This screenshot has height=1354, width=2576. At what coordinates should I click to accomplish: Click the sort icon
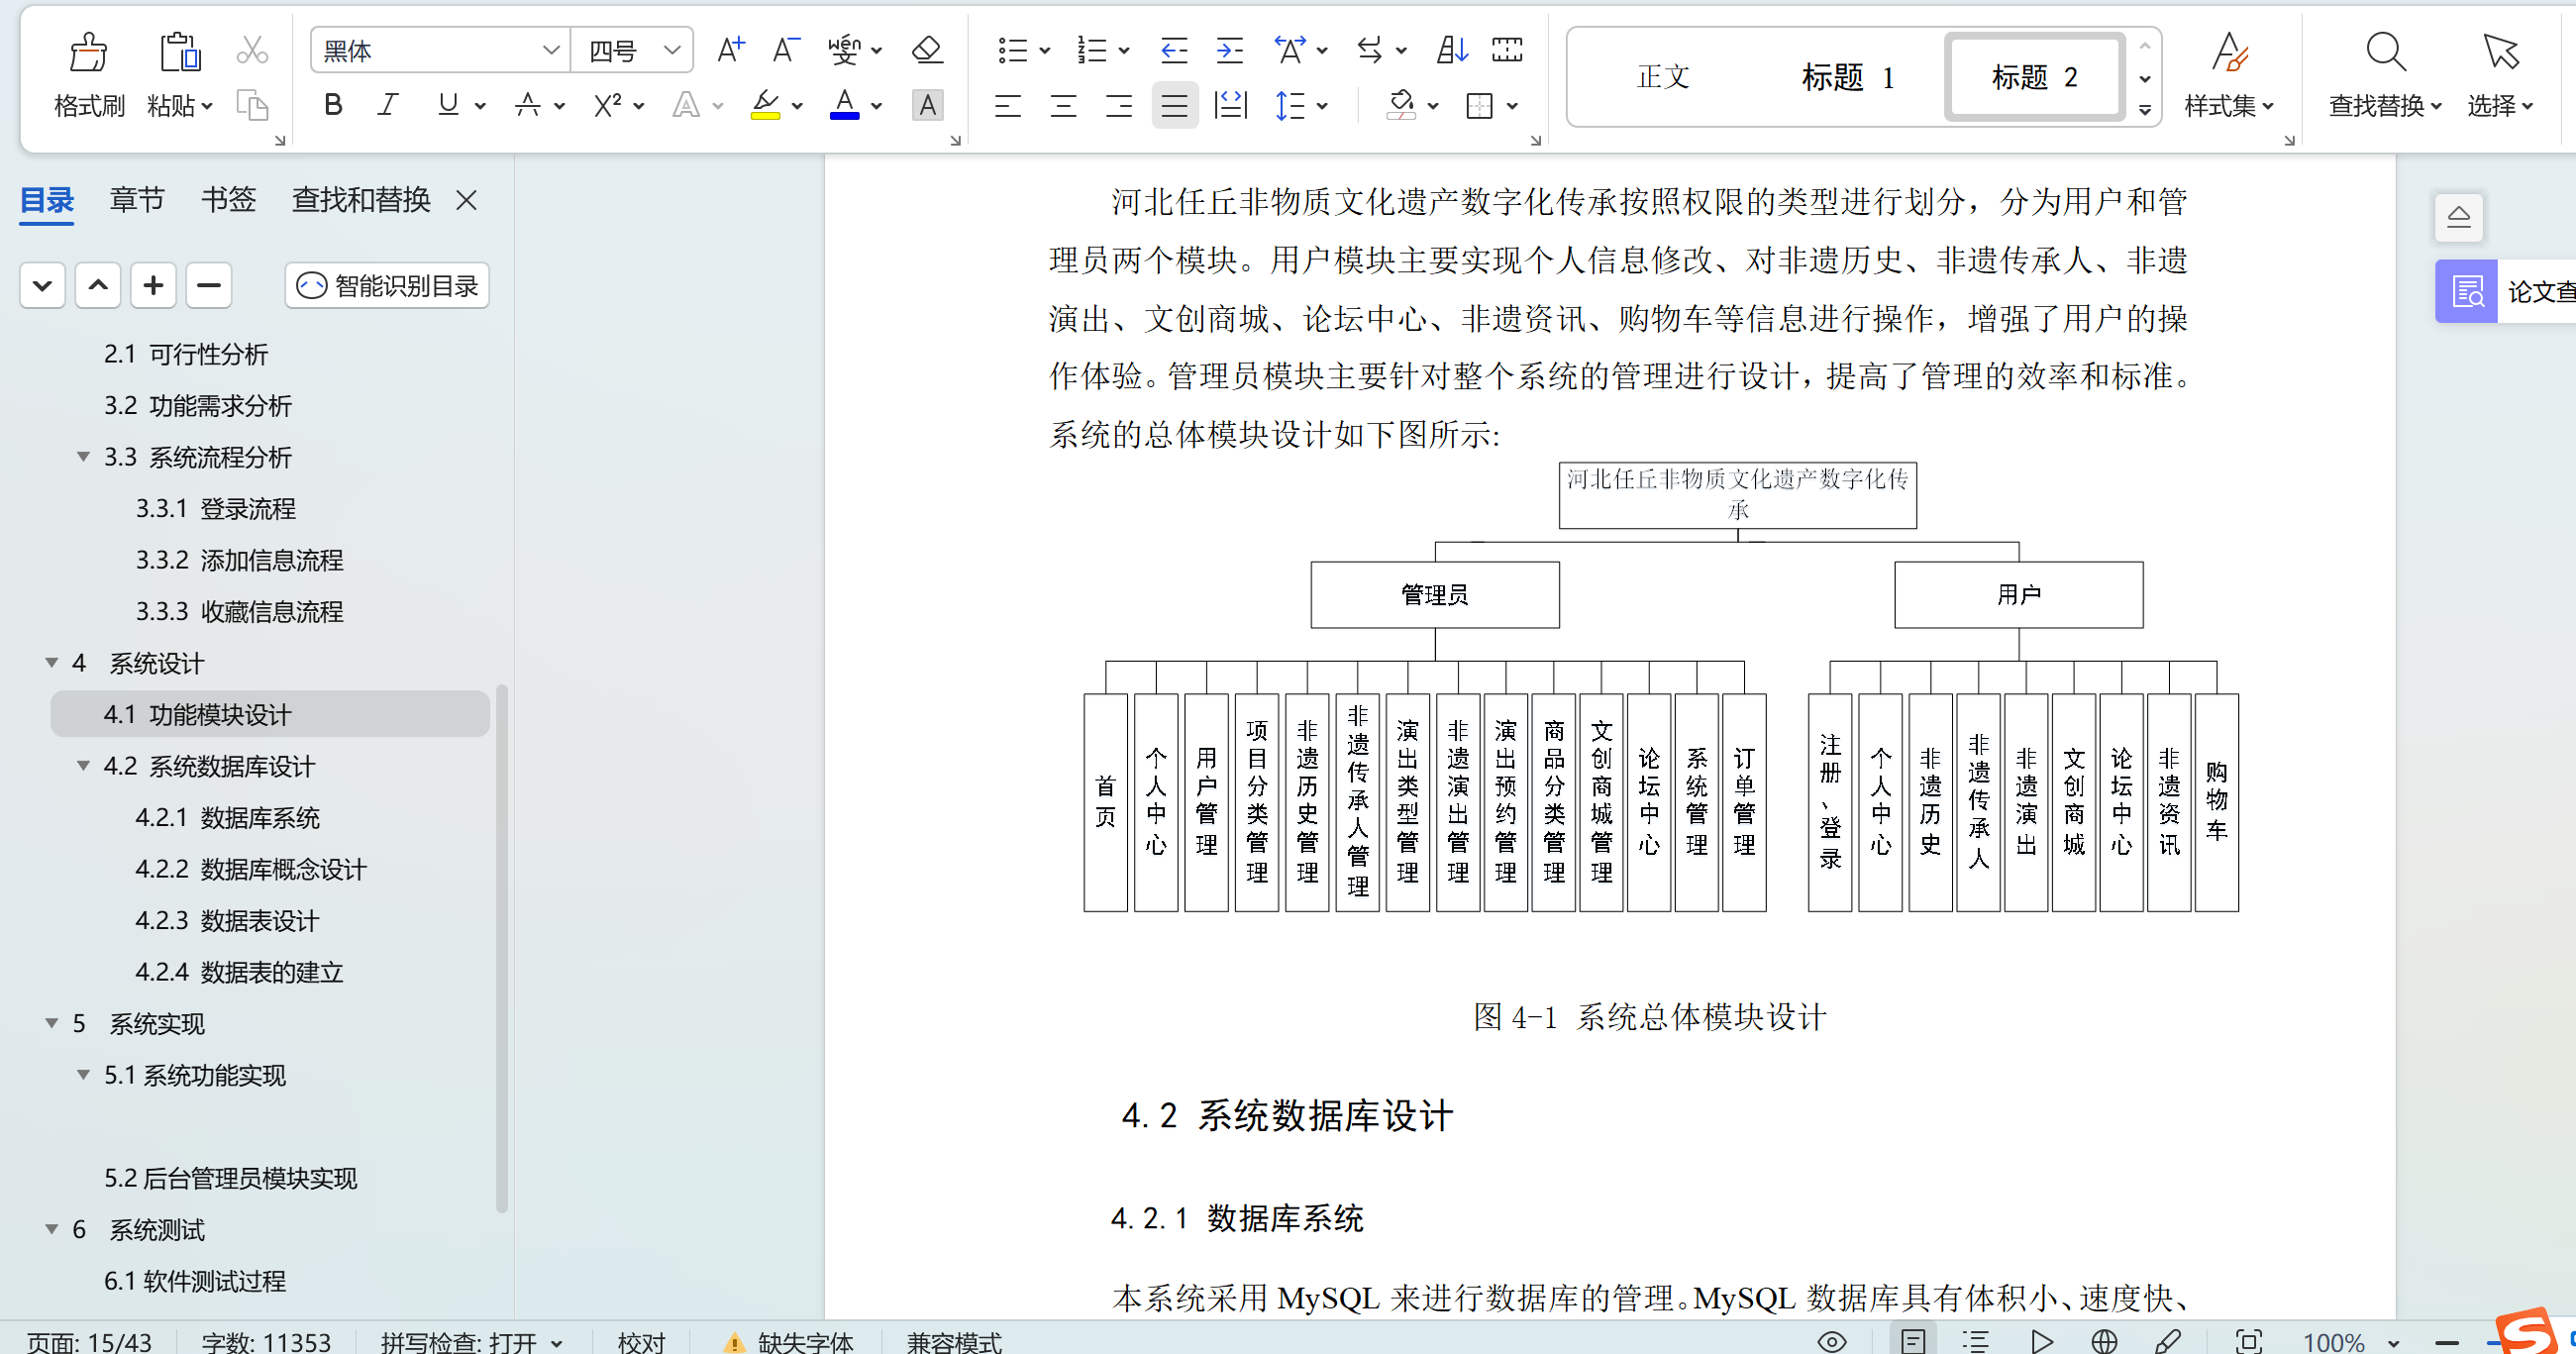(1451, 50)
